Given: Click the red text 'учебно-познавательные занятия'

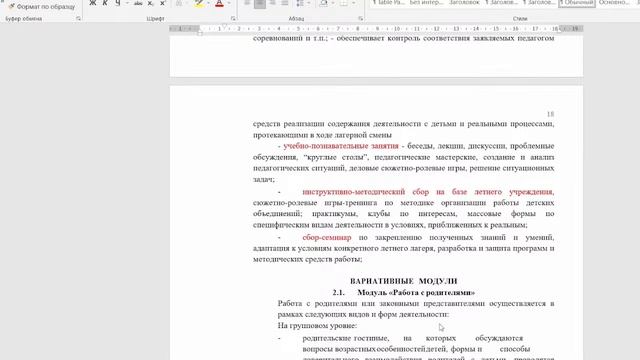Looking at the screenshot, I should coord(341,146).
